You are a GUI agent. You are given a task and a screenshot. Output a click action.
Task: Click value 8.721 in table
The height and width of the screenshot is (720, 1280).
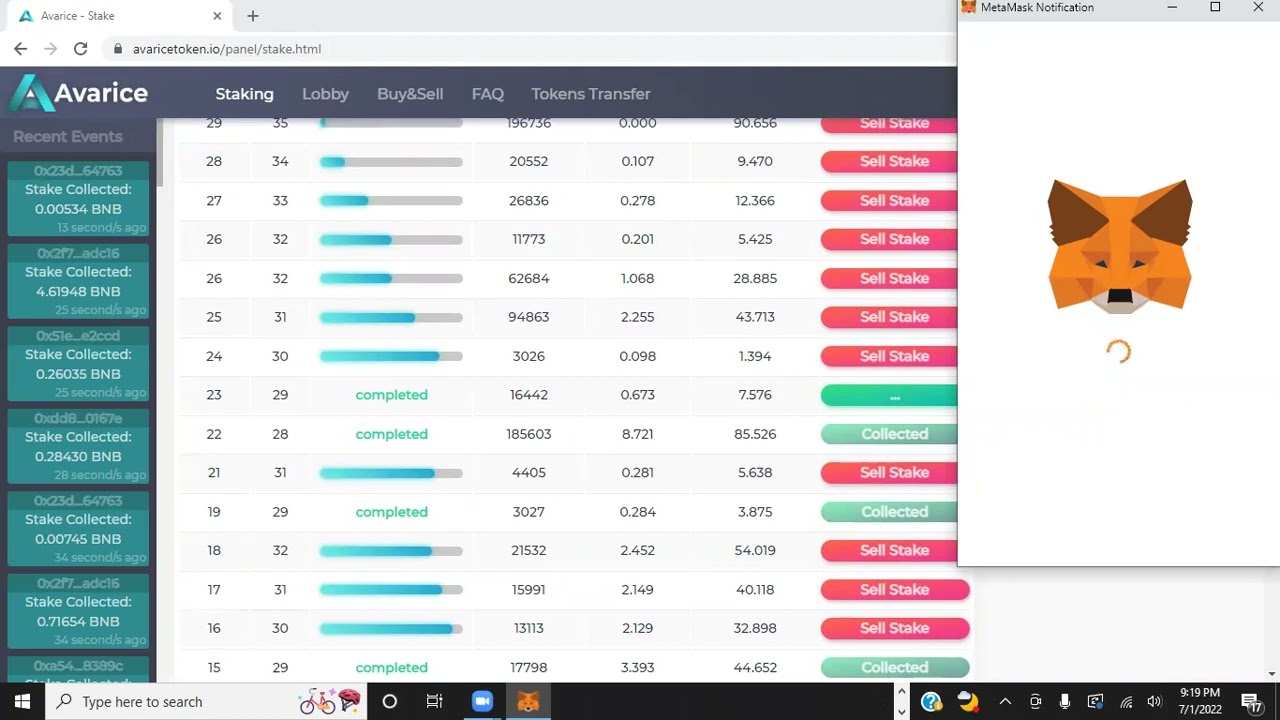point(637,434)
